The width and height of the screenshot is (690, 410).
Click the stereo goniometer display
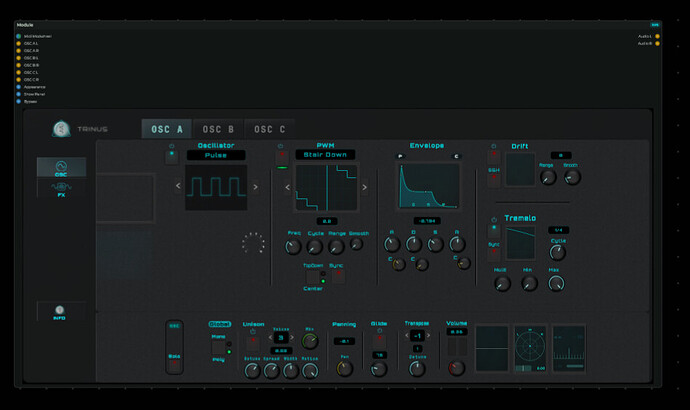(530, 348)
